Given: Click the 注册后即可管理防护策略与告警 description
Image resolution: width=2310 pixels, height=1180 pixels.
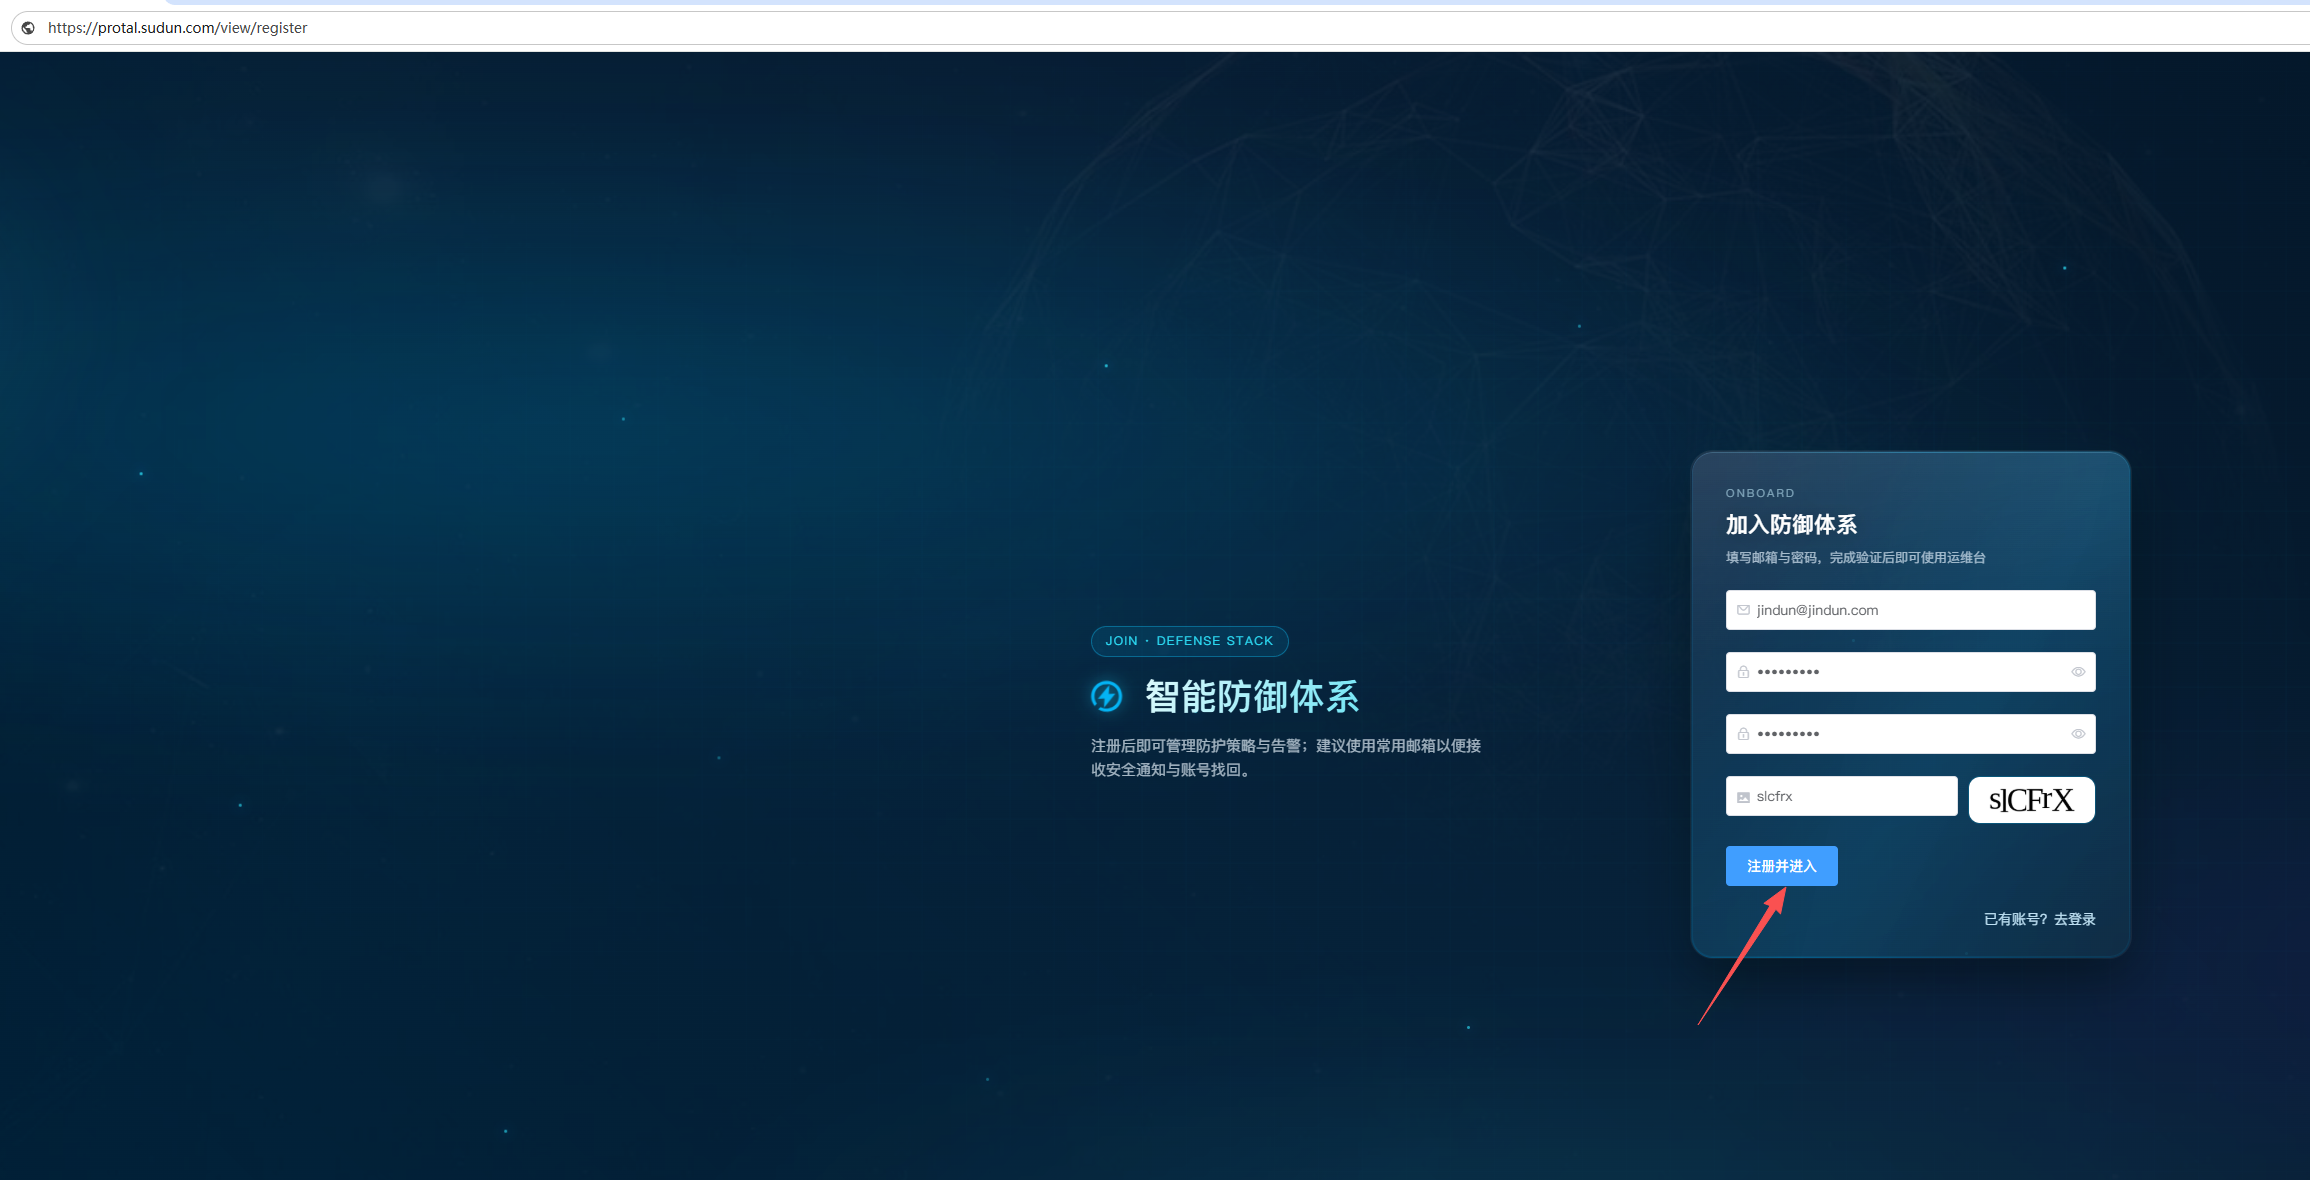Looking at the screenshot, I should 1286,757.
